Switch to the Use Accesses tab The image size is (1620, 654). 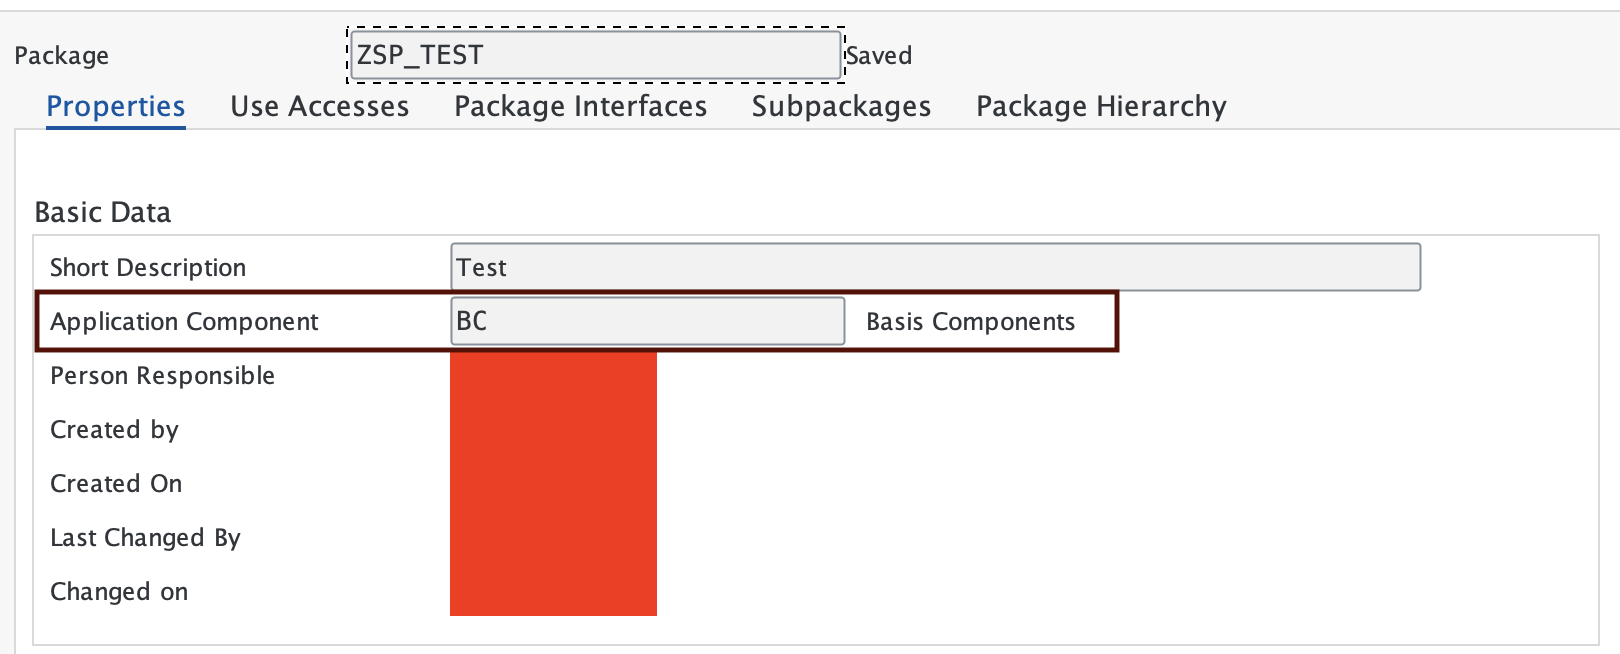pyautogui.click(x=320, y=106)
